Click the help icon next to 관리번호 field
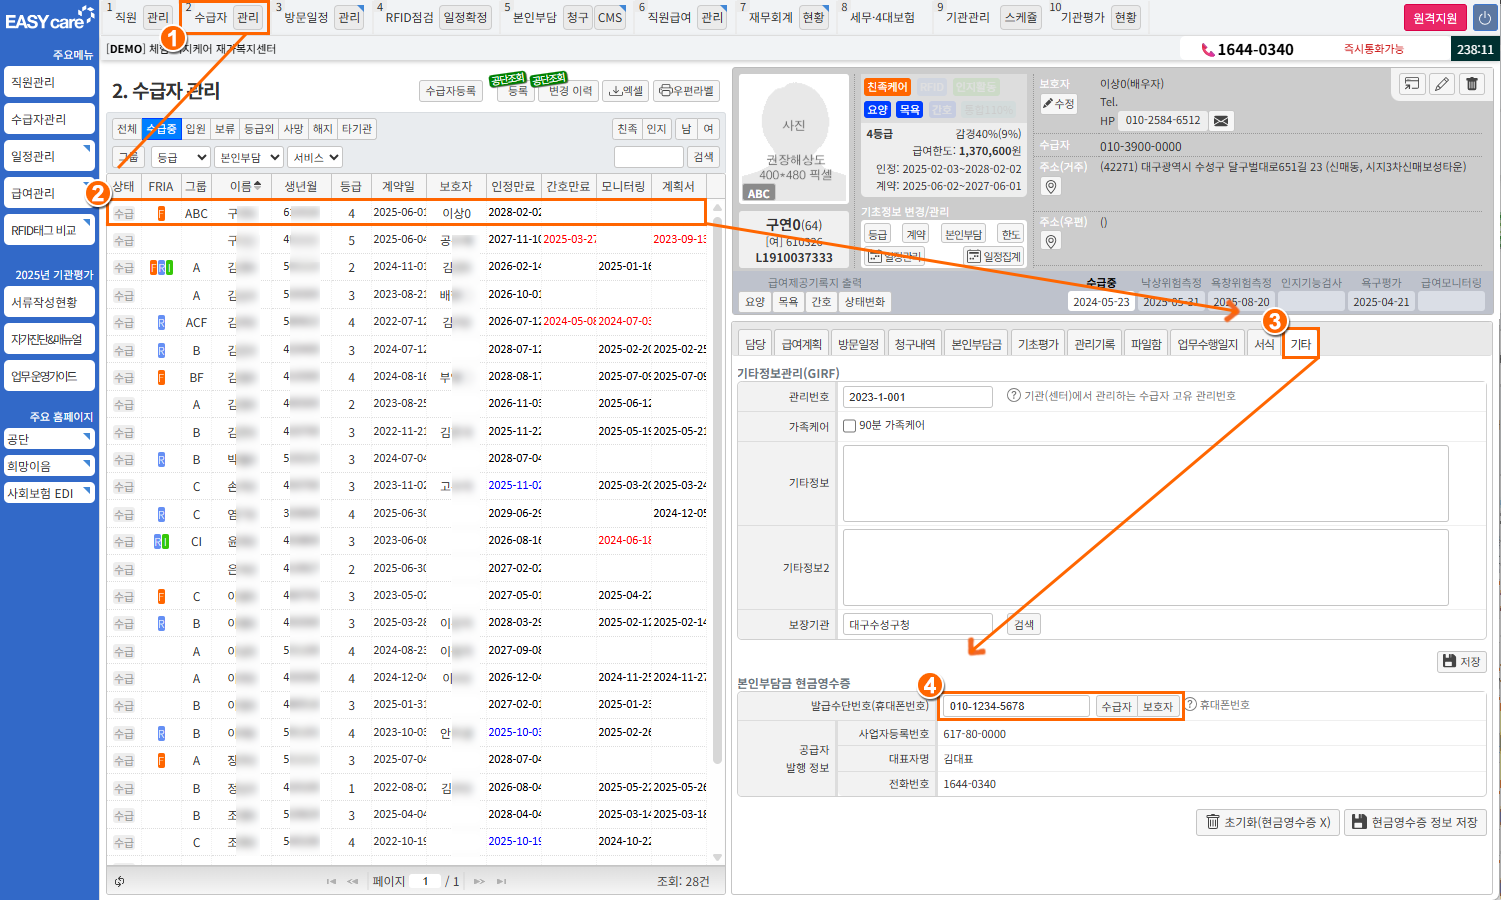Image resolution: width=1501 pixels, height=900 pixels. click(1013, 396)
